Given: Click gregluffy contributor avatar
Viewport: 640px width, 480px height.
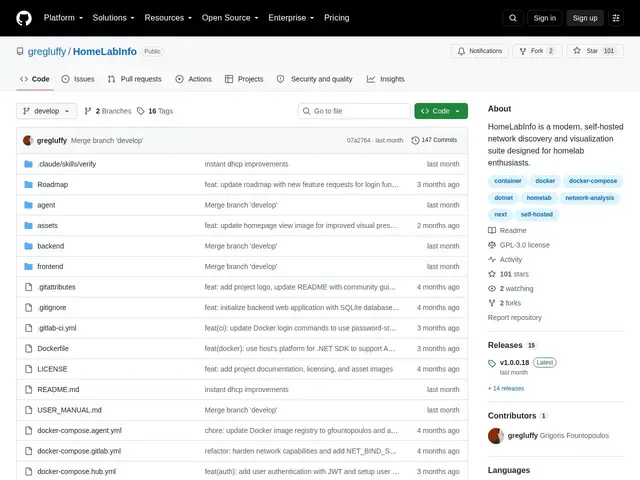Looking at the screenshot, I should point(496,436).
